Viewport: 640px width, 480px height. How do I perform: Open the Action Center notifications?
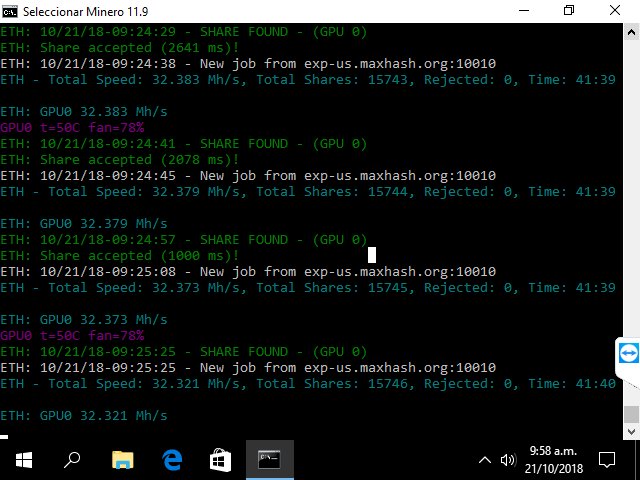pos(607,460)
